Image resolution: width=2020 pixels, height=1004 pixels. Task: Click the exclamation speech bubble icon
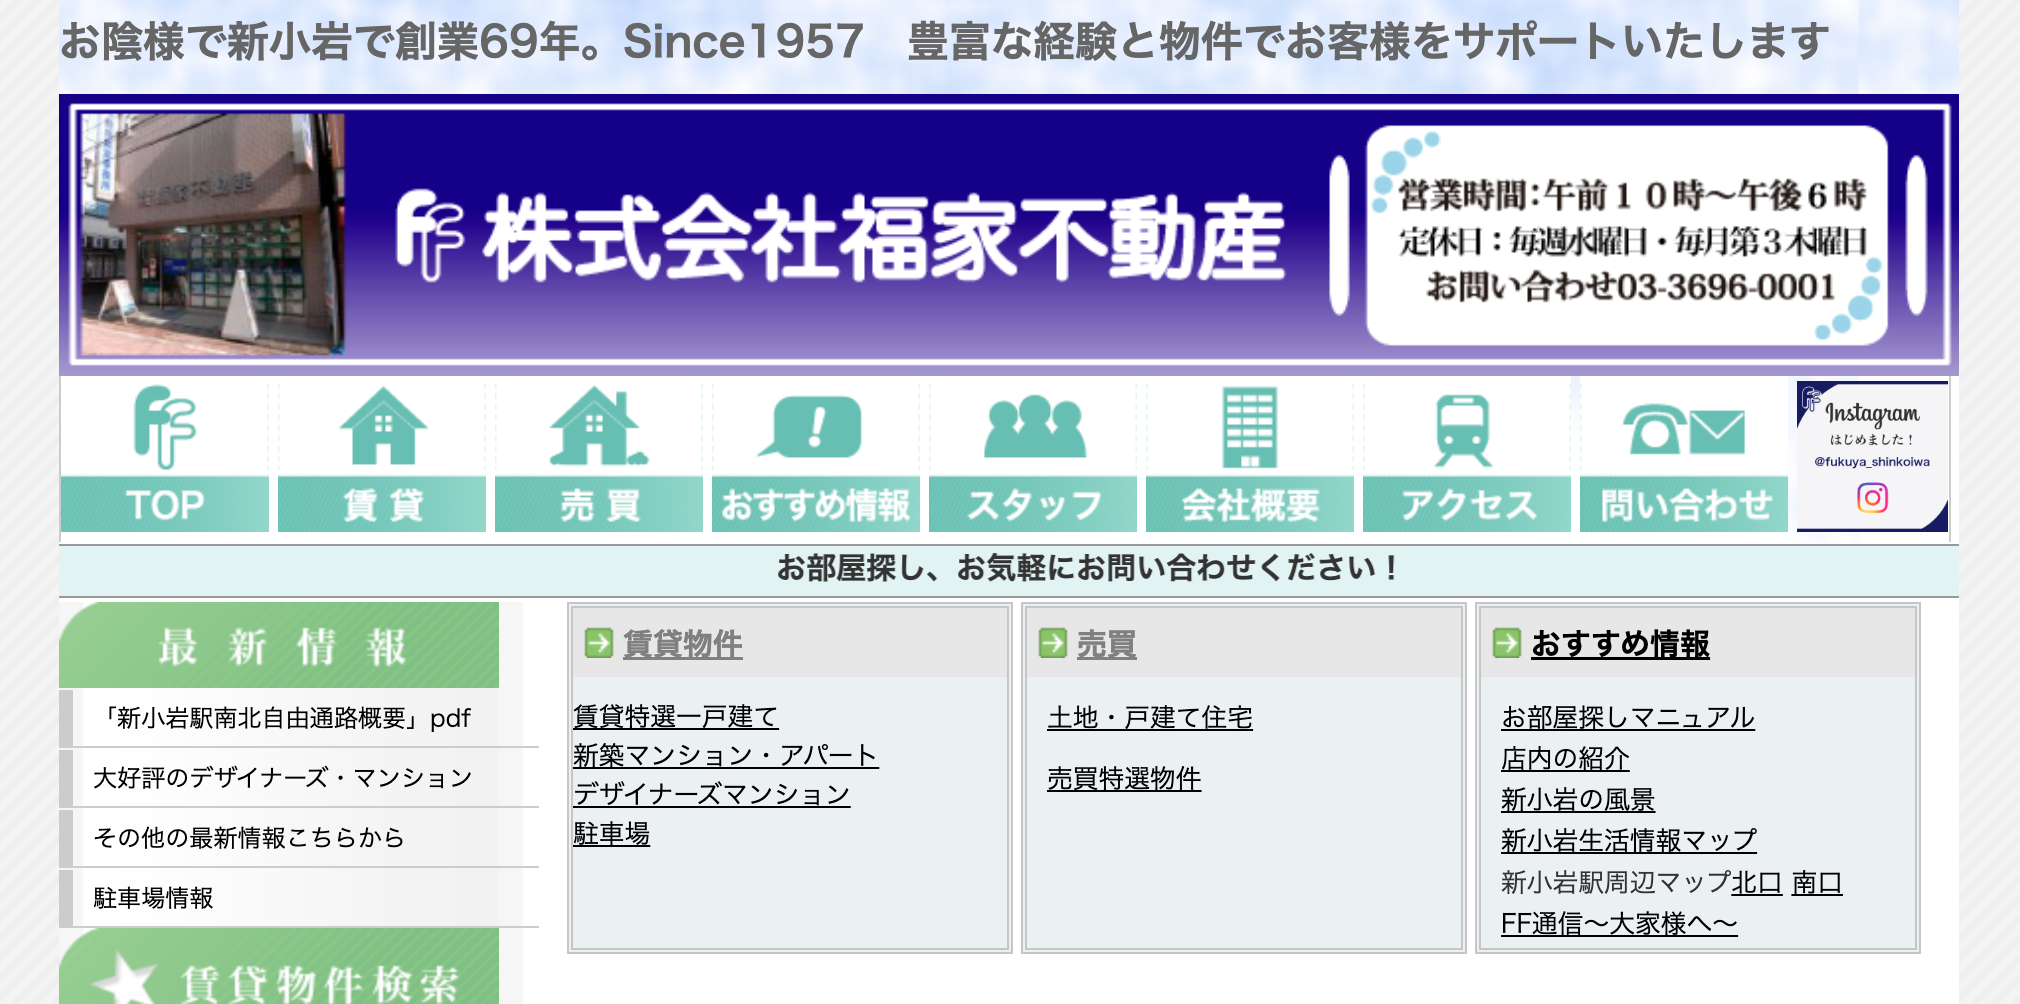coord(811,427)
